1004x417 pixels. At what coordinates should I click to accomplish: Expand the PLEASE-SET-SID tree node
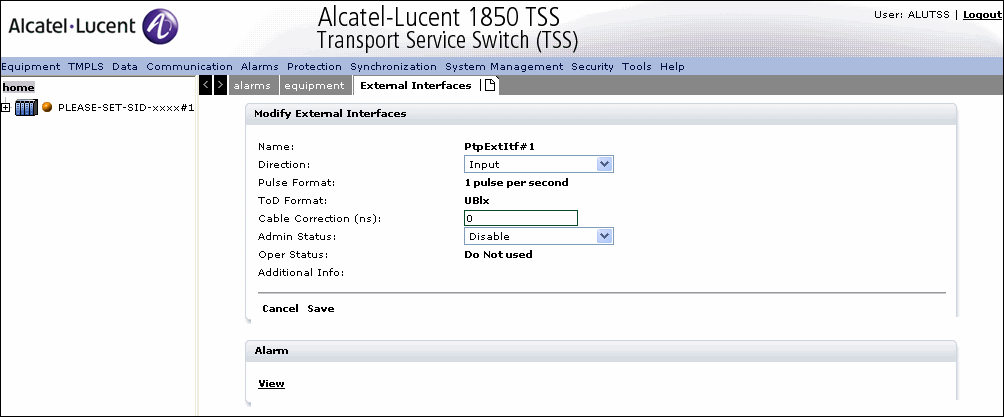6,108
